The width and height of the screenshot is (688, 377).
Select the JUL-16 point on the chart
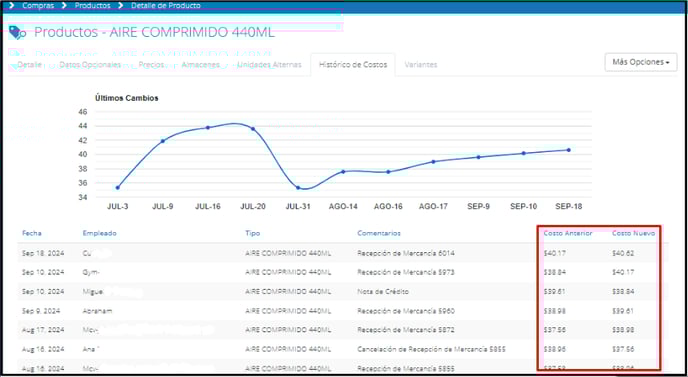(x=208, y=128)
